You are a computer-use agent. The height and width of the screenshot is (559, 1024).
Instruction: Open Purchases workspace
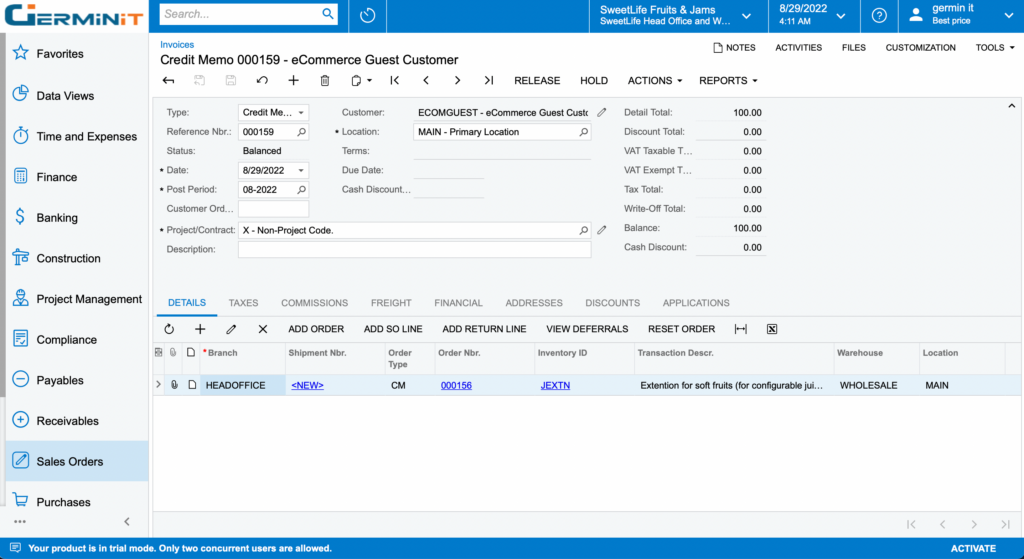point(77,502)
